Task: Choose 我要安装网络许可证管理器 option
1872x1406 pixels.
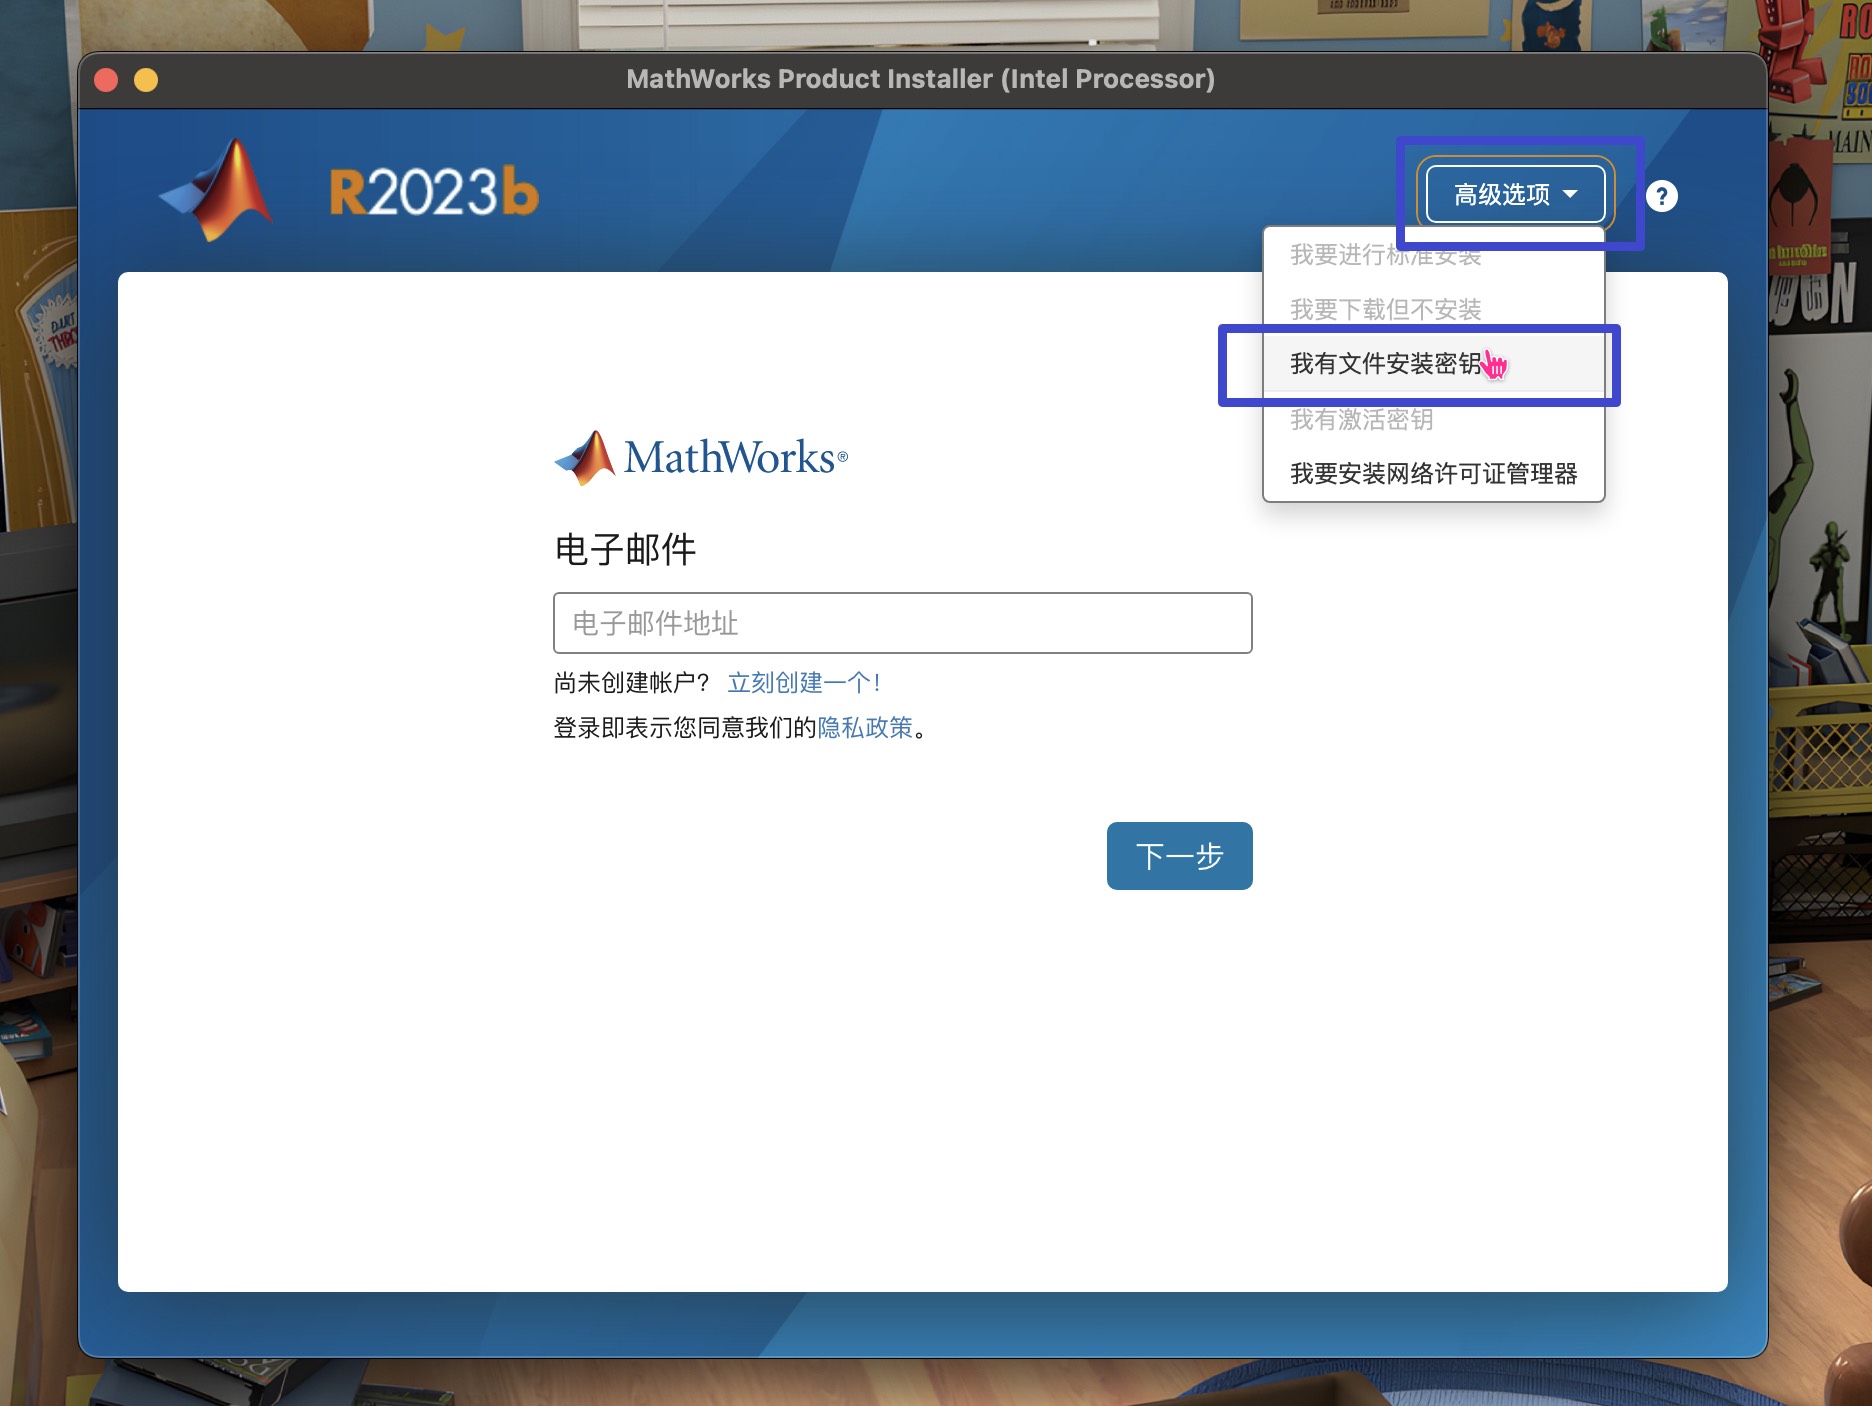Action: 1434,475
